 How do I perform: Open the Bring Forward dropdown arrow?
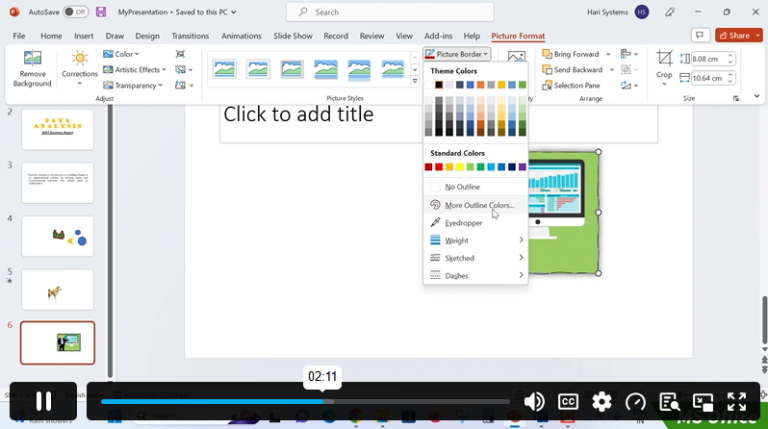tap(608, 54)
